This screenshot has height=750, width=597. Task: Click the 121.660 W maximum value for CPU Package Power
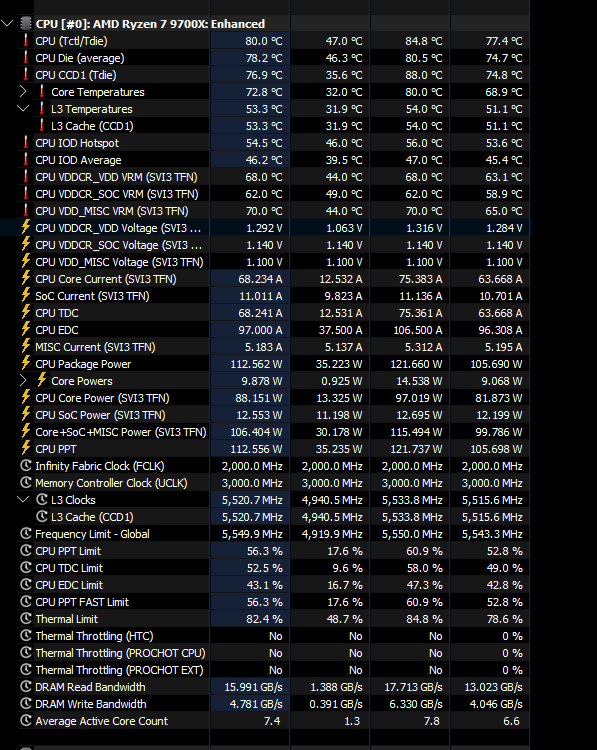pyautogui.click(x=416, y=364)
